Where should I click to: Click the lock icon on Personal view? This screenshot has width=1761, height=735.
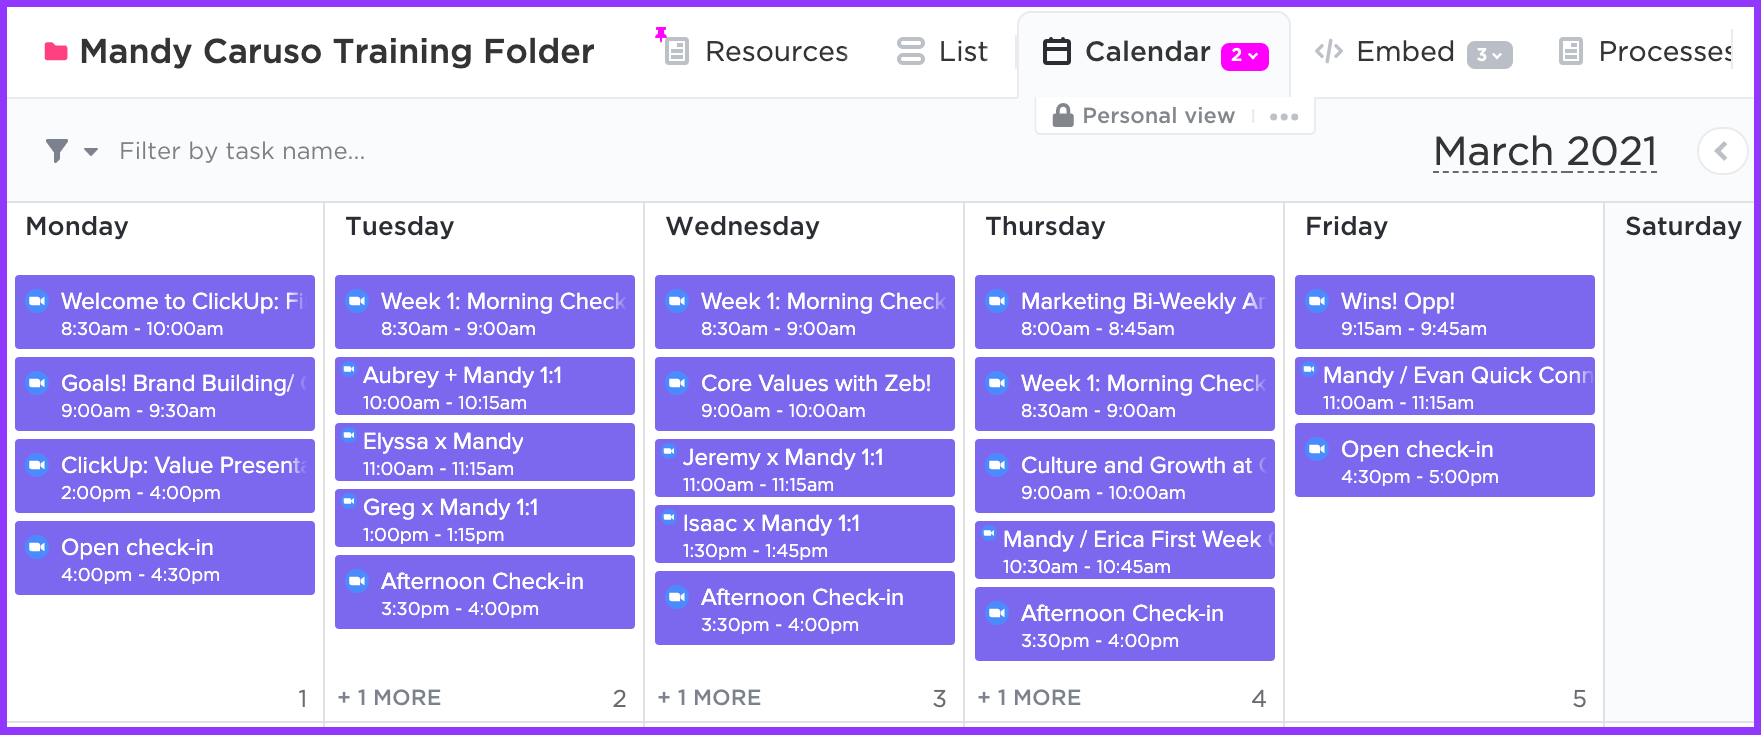point(1063,116)
